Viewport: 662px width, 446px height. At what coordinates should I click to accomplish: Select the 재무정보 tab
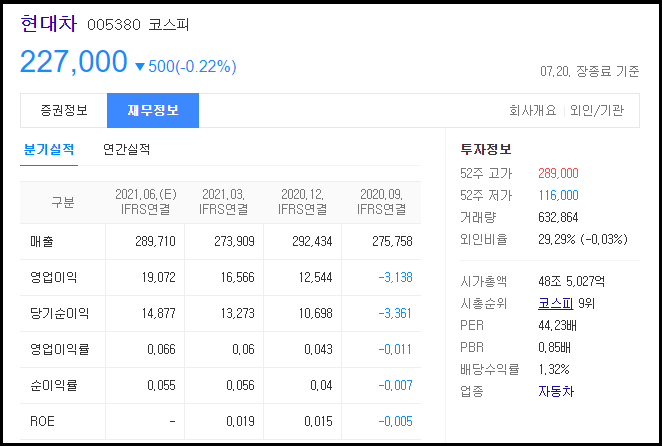(153, 111)
